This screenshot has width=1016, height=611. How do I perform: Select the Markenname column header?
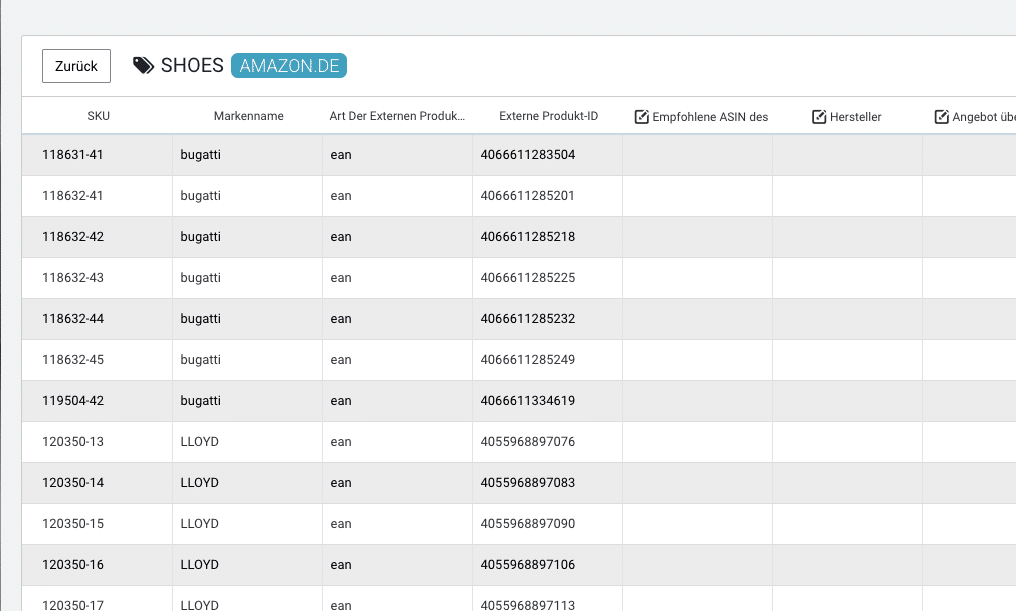tap(248, 116)
